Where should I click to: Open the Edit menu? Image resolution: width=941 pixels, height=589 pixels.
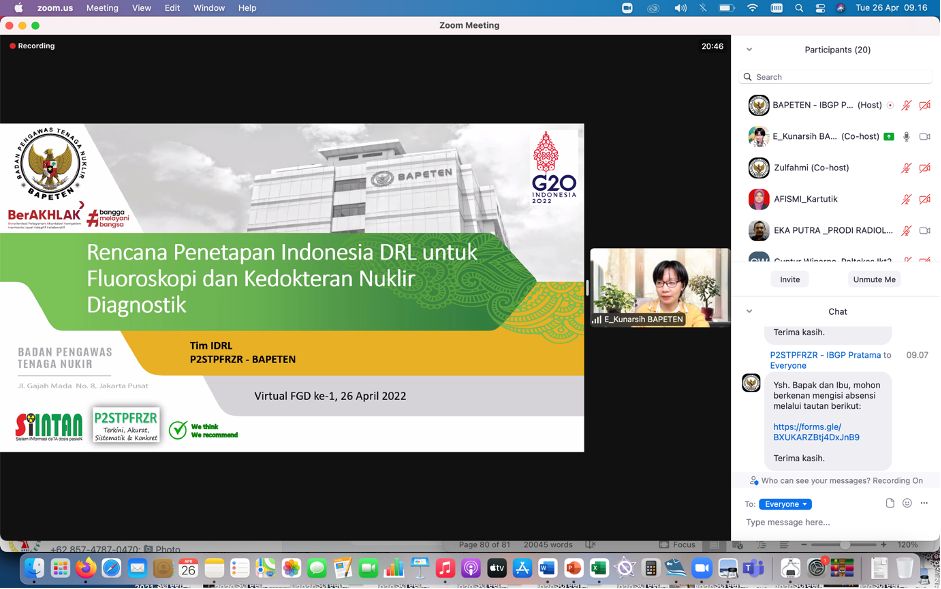tap(172, 8)
